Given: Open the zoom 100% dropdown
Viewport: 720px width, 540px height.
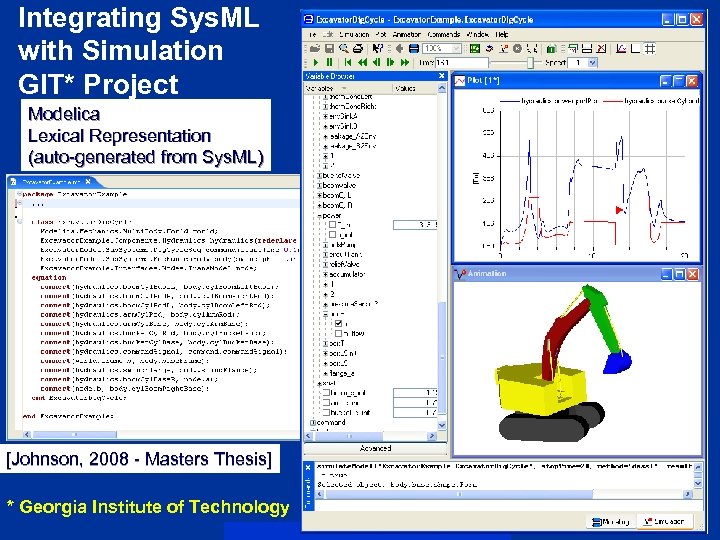Looking at the screenshot, I should (x=456, y=48).
